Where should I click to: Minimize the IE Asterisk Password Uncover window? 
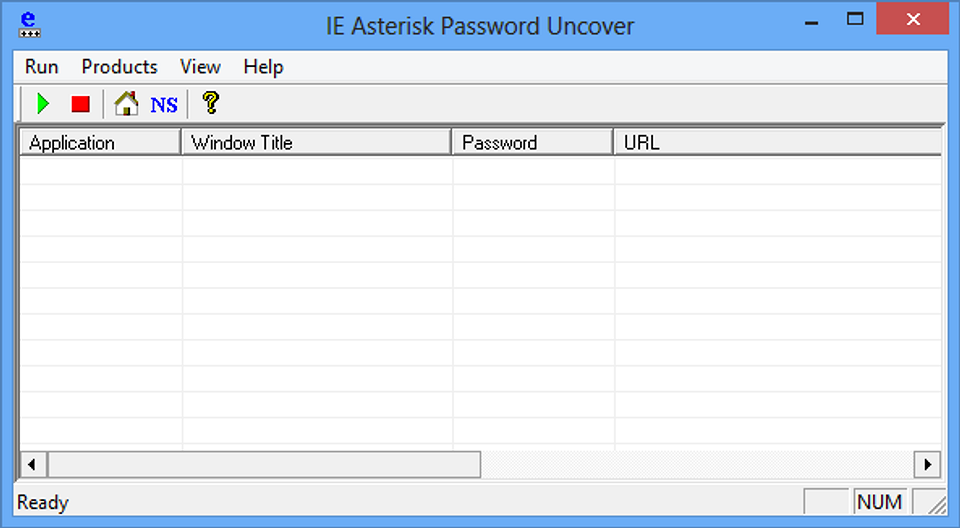coord(812,20)
